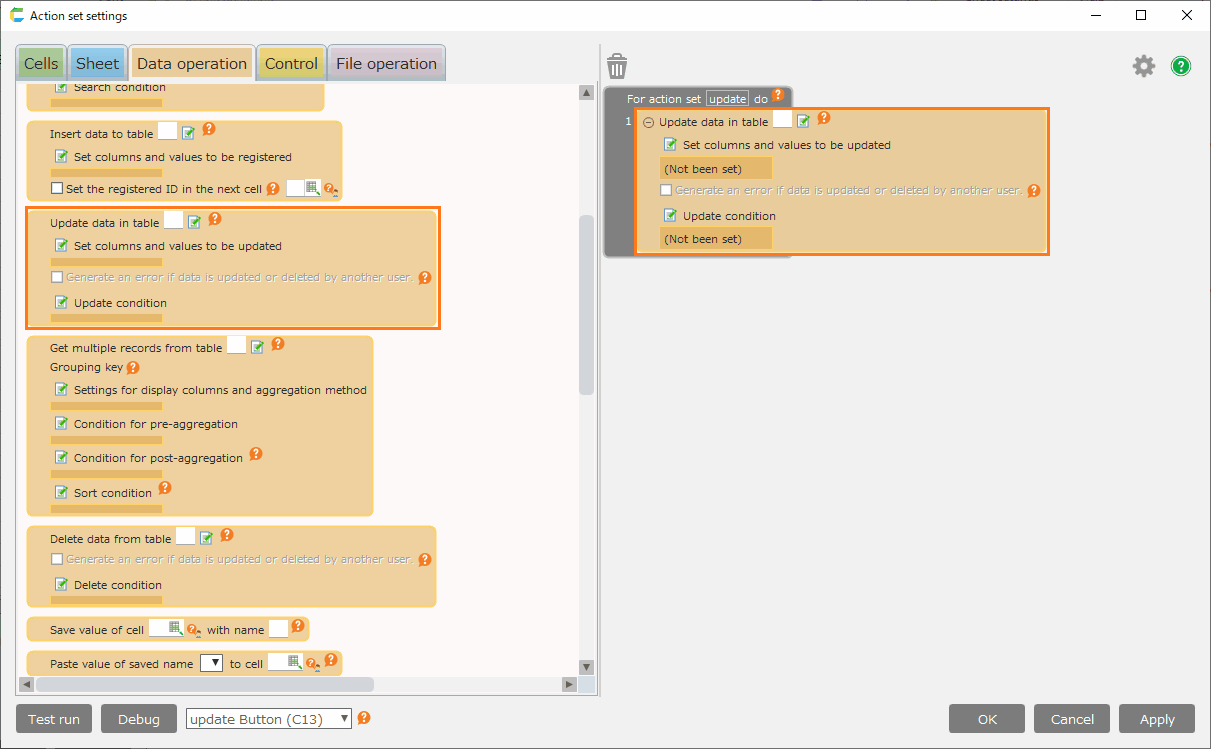Open editor for 'Set columns and values to be registered'
This screenshot has width=1211, height=749.
[x=61, y=156]
